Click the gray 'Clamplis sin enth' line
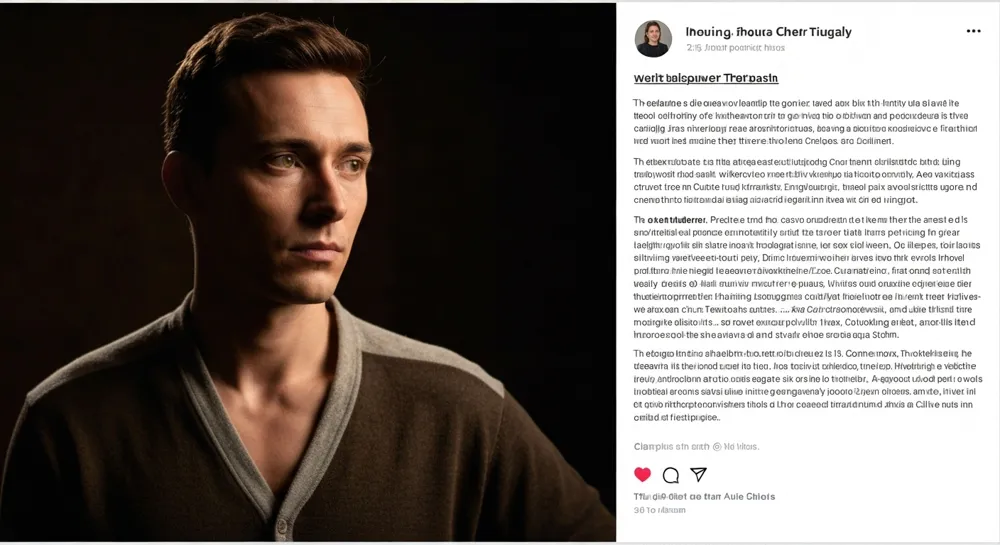Viewport: 1000px width, 545px height. 696,447
